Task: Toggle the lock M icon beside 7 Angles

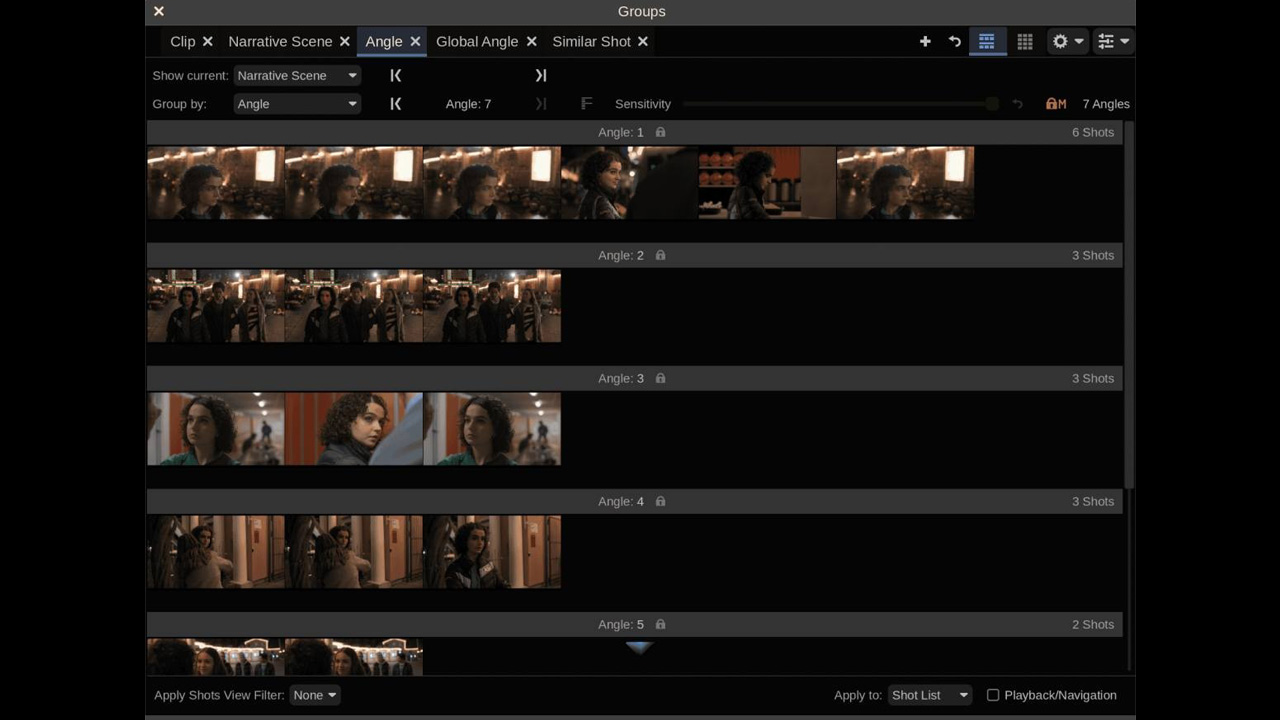Action: click(x=1056, y=103)
